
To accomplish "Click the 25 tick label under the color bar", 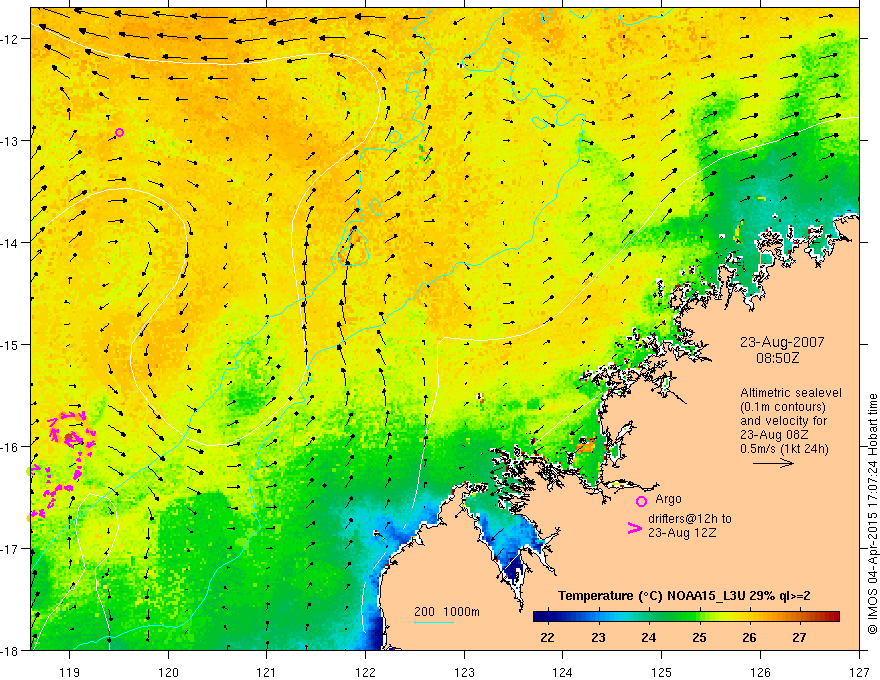I will (x=699, y=637).
